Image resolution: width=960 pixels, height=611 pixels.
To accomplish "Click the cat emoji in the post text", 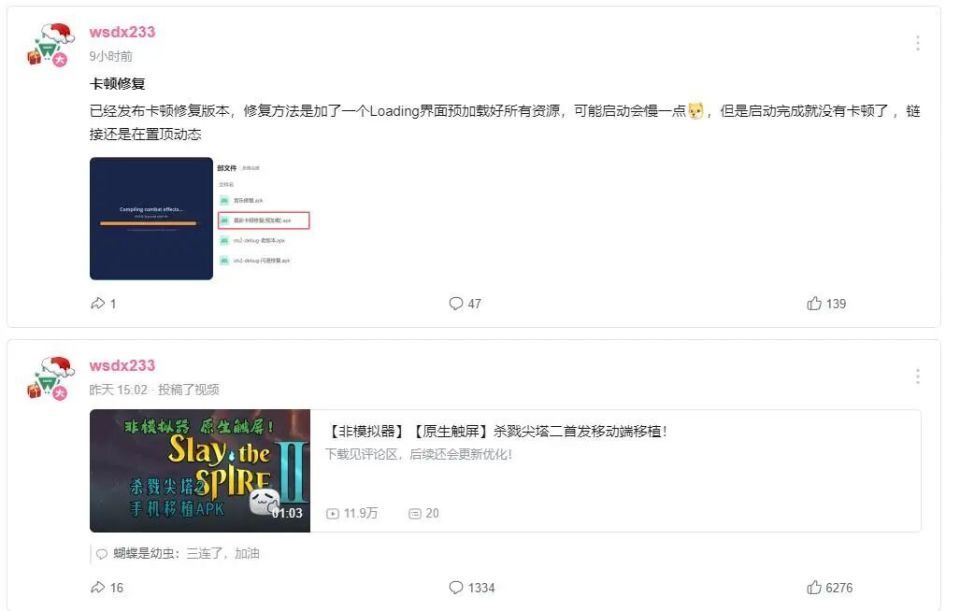I will pyautogui.click(x=696, y=111).
